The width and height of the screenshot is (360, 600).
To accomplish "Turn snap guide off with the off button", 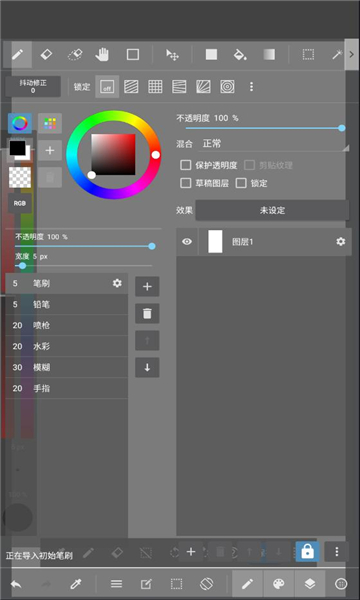I will 107,87.
